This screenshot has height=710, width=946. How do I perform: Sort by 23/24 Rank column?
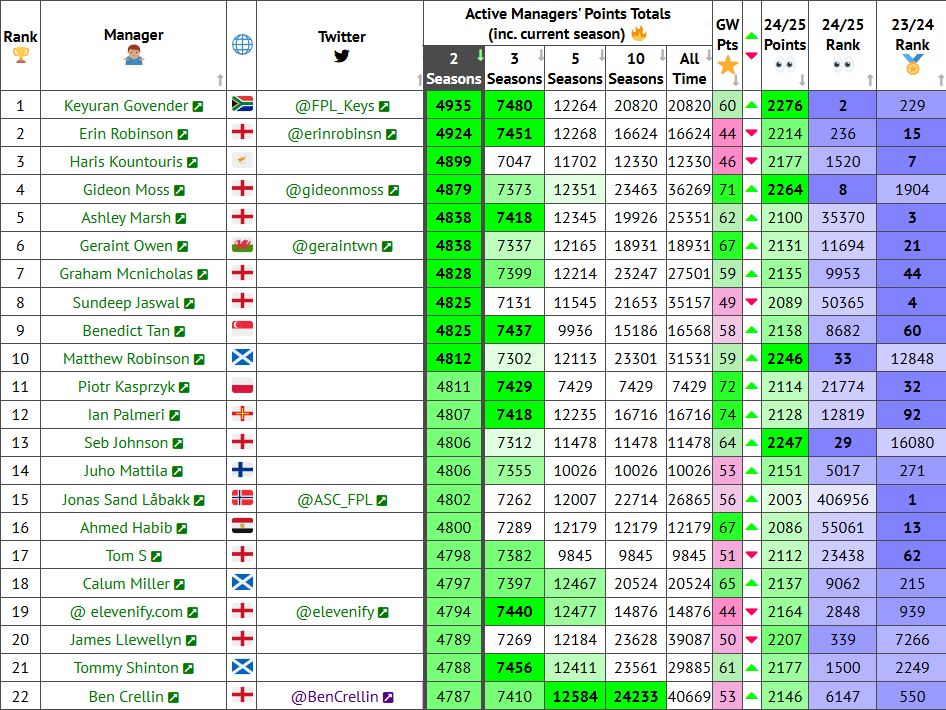tap(912, 45)
